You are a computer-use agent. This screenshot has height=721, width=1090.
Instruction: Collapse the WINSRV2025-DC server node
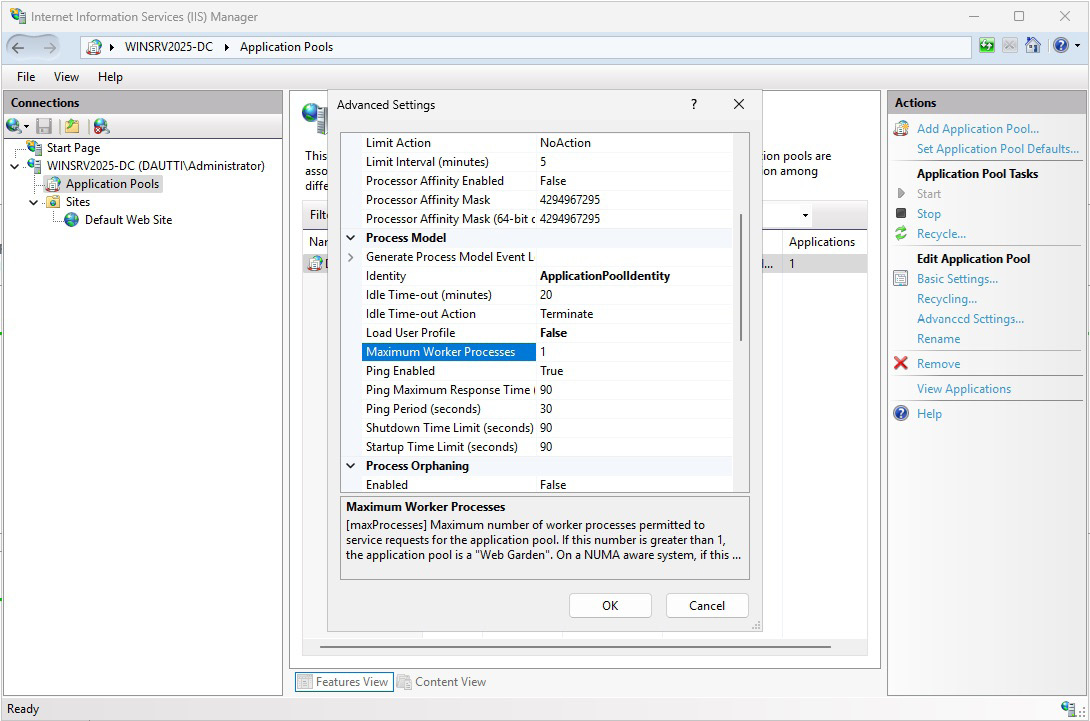pos(15,166)
